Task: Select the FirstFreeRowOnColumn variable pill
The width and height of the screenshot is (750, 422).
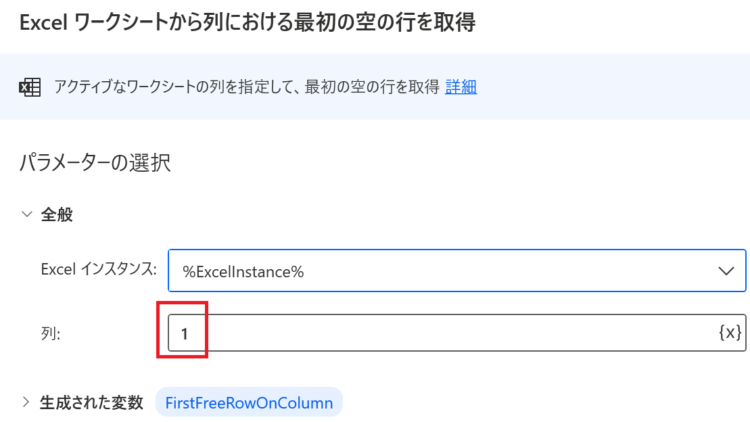Action: click(249, 402)
